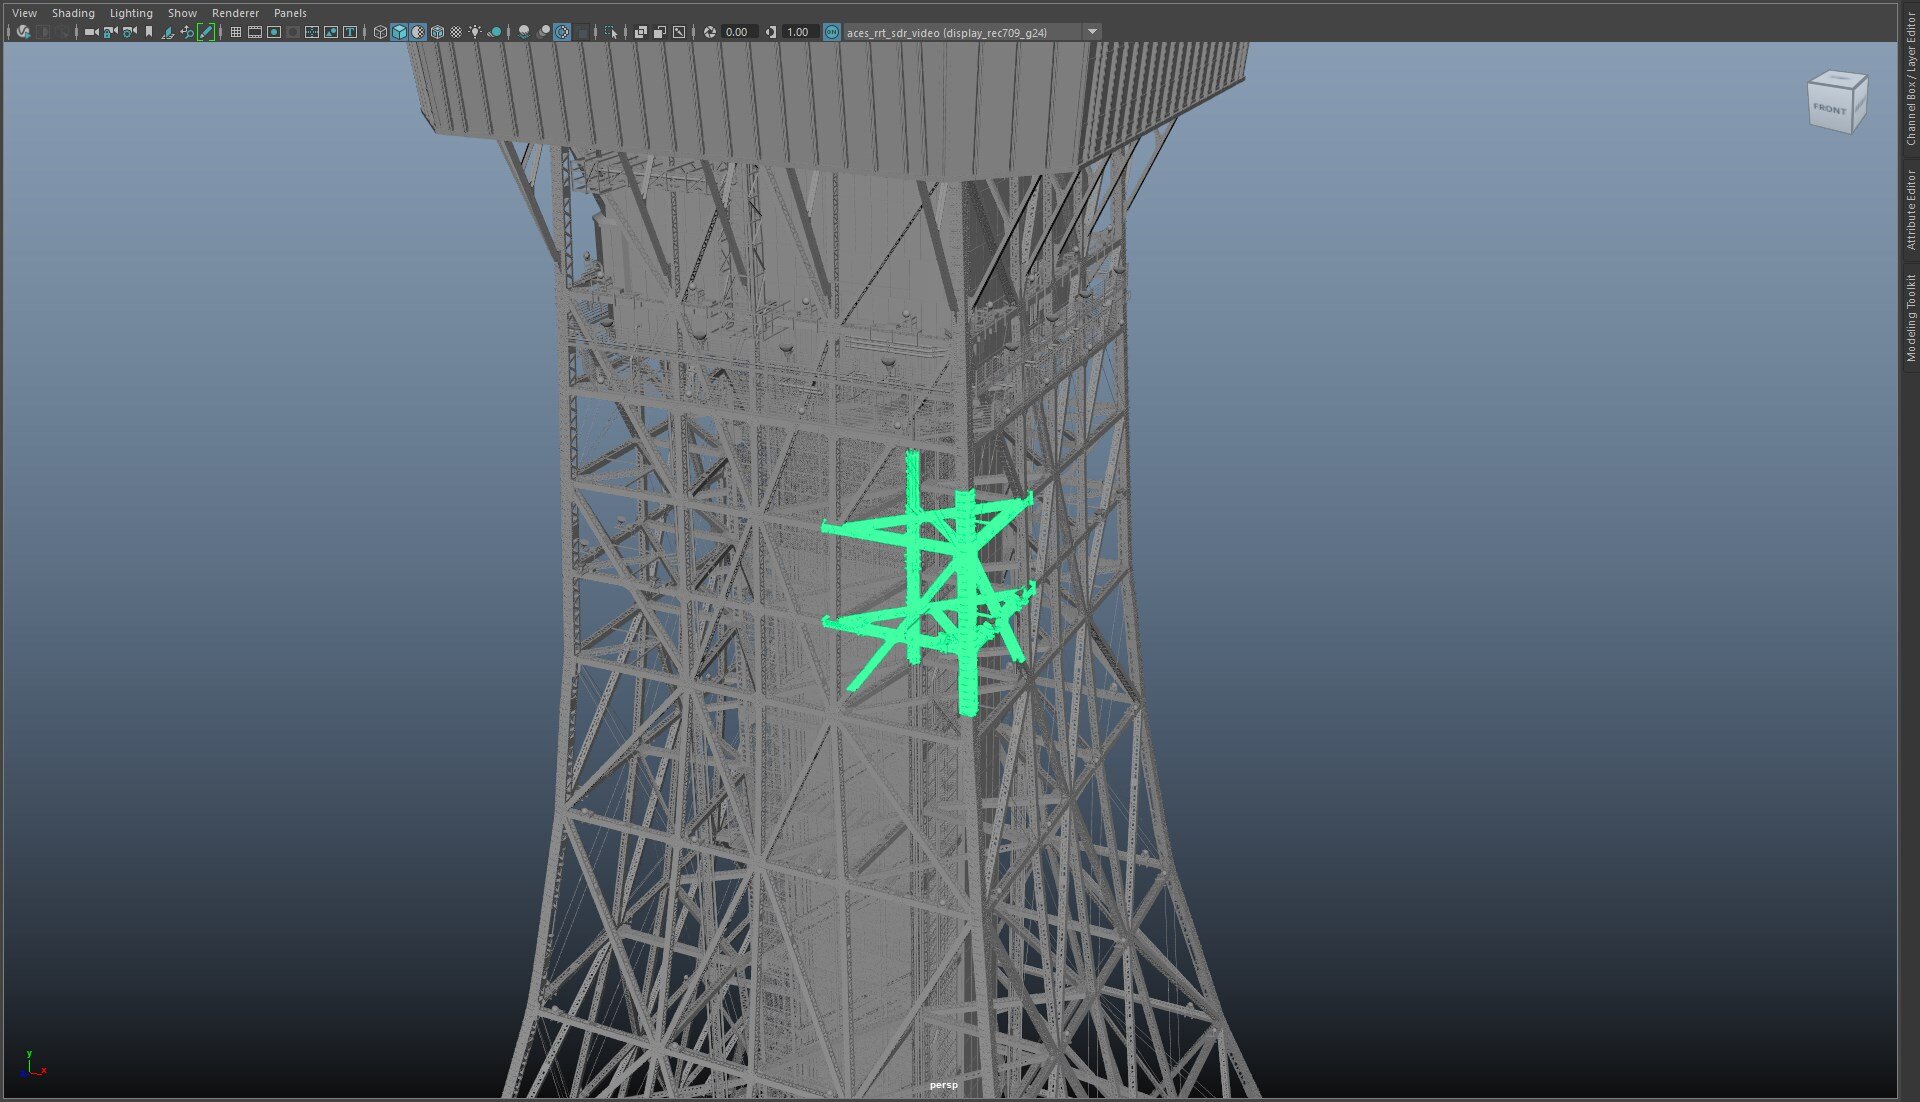Click the camera bookmarks icon
1920x1102 pixels.
149,32
